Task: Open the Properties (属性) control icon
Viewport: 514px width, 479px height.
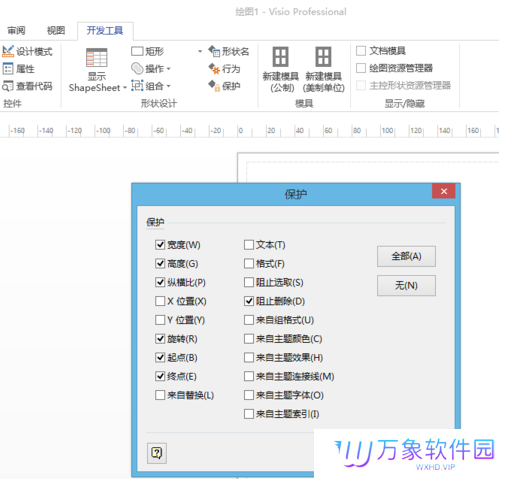Action: 8,69
